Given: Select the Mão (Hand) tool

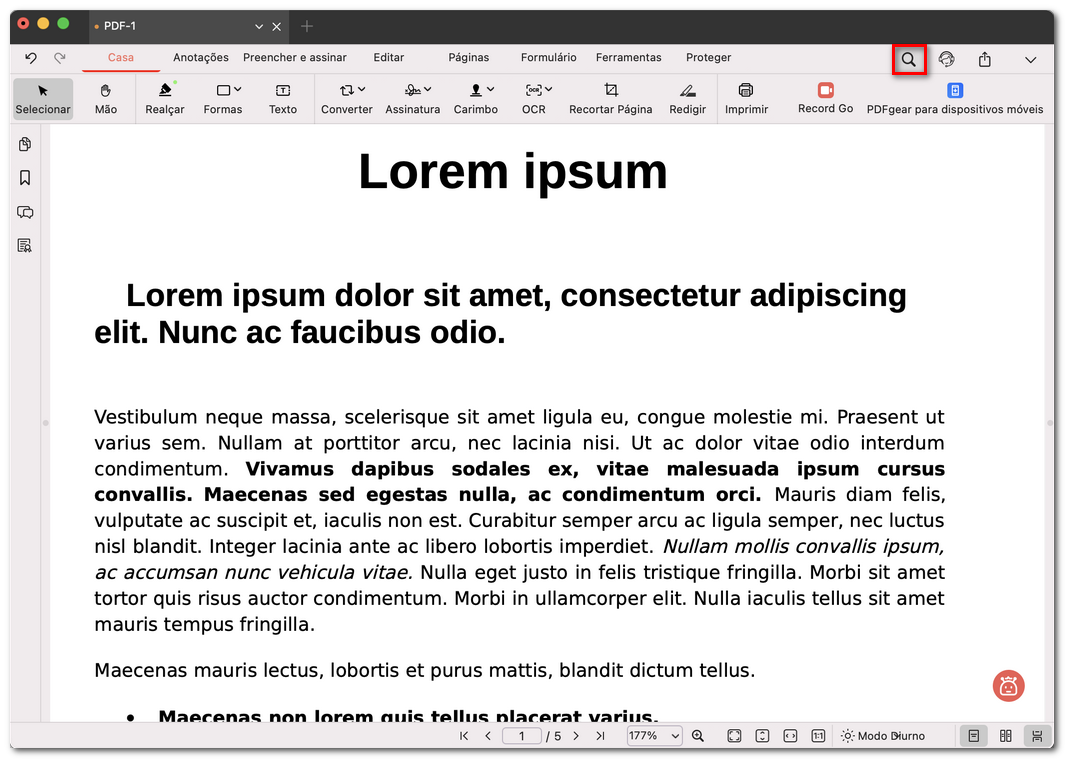Looking at the screenshot, I should tap(106, 98).
